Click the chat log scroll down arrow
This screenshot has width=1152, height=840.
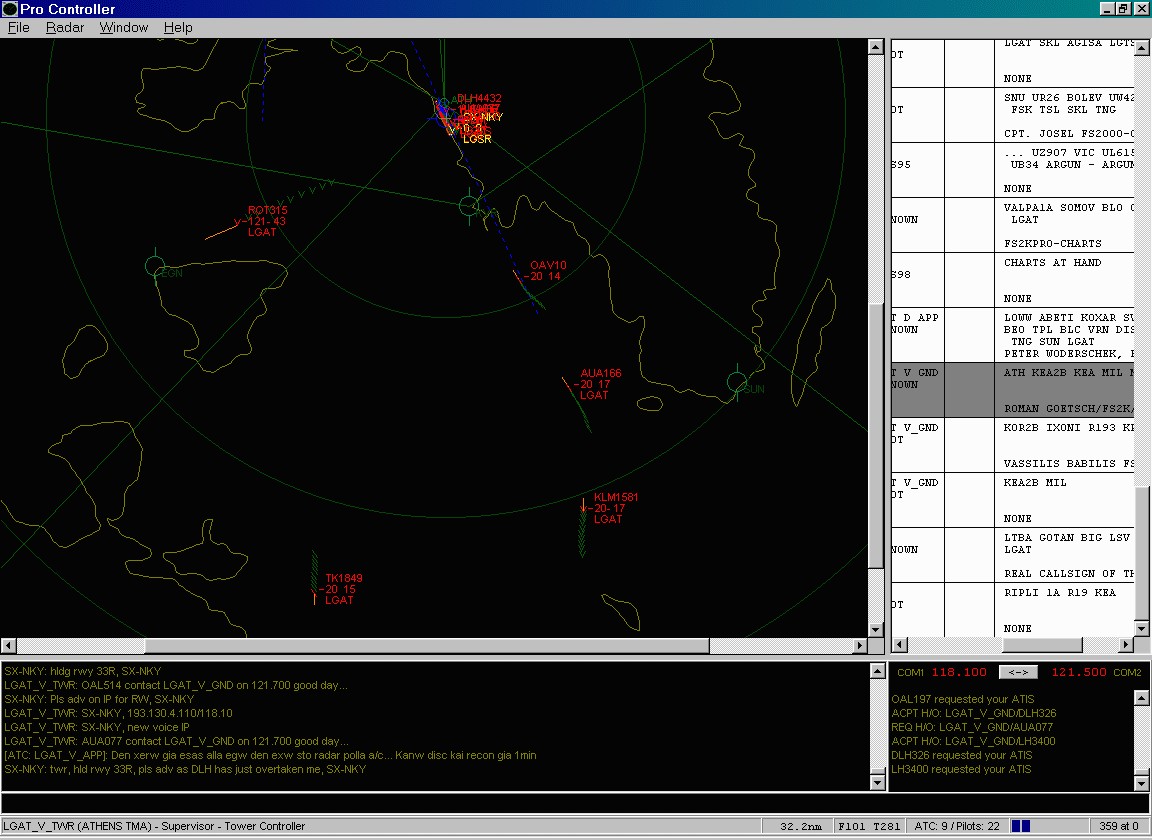(x=877, y=783)
